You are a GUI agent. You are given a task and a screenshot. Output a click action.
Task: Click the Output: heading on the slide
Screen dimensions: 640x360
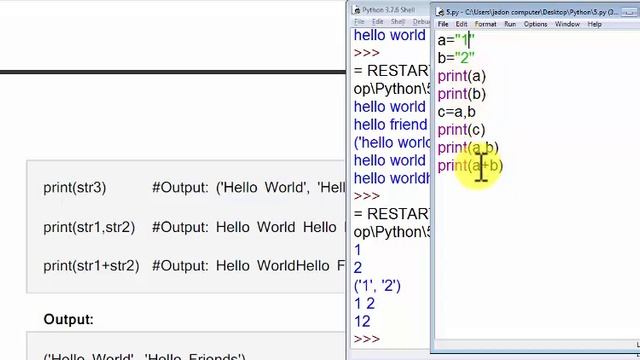[x=69, y=319]
